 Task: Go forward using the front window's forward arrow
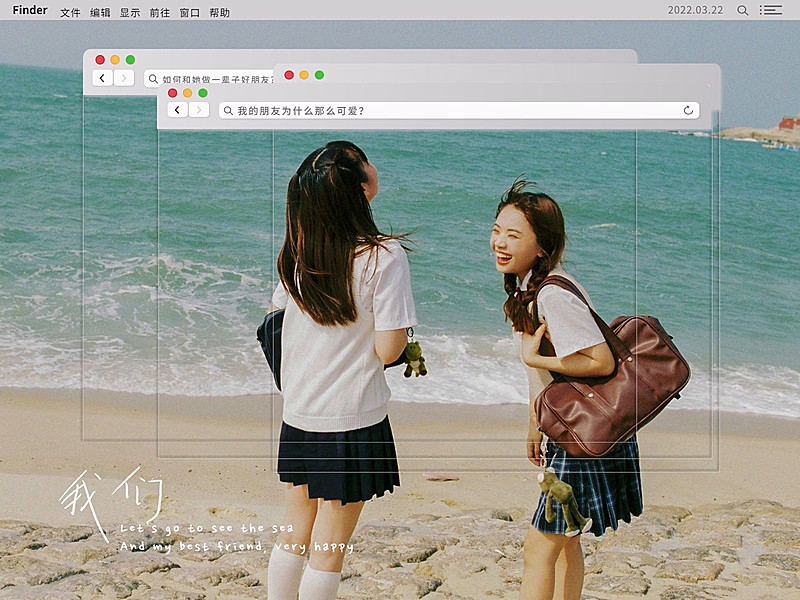coord(198,109)
